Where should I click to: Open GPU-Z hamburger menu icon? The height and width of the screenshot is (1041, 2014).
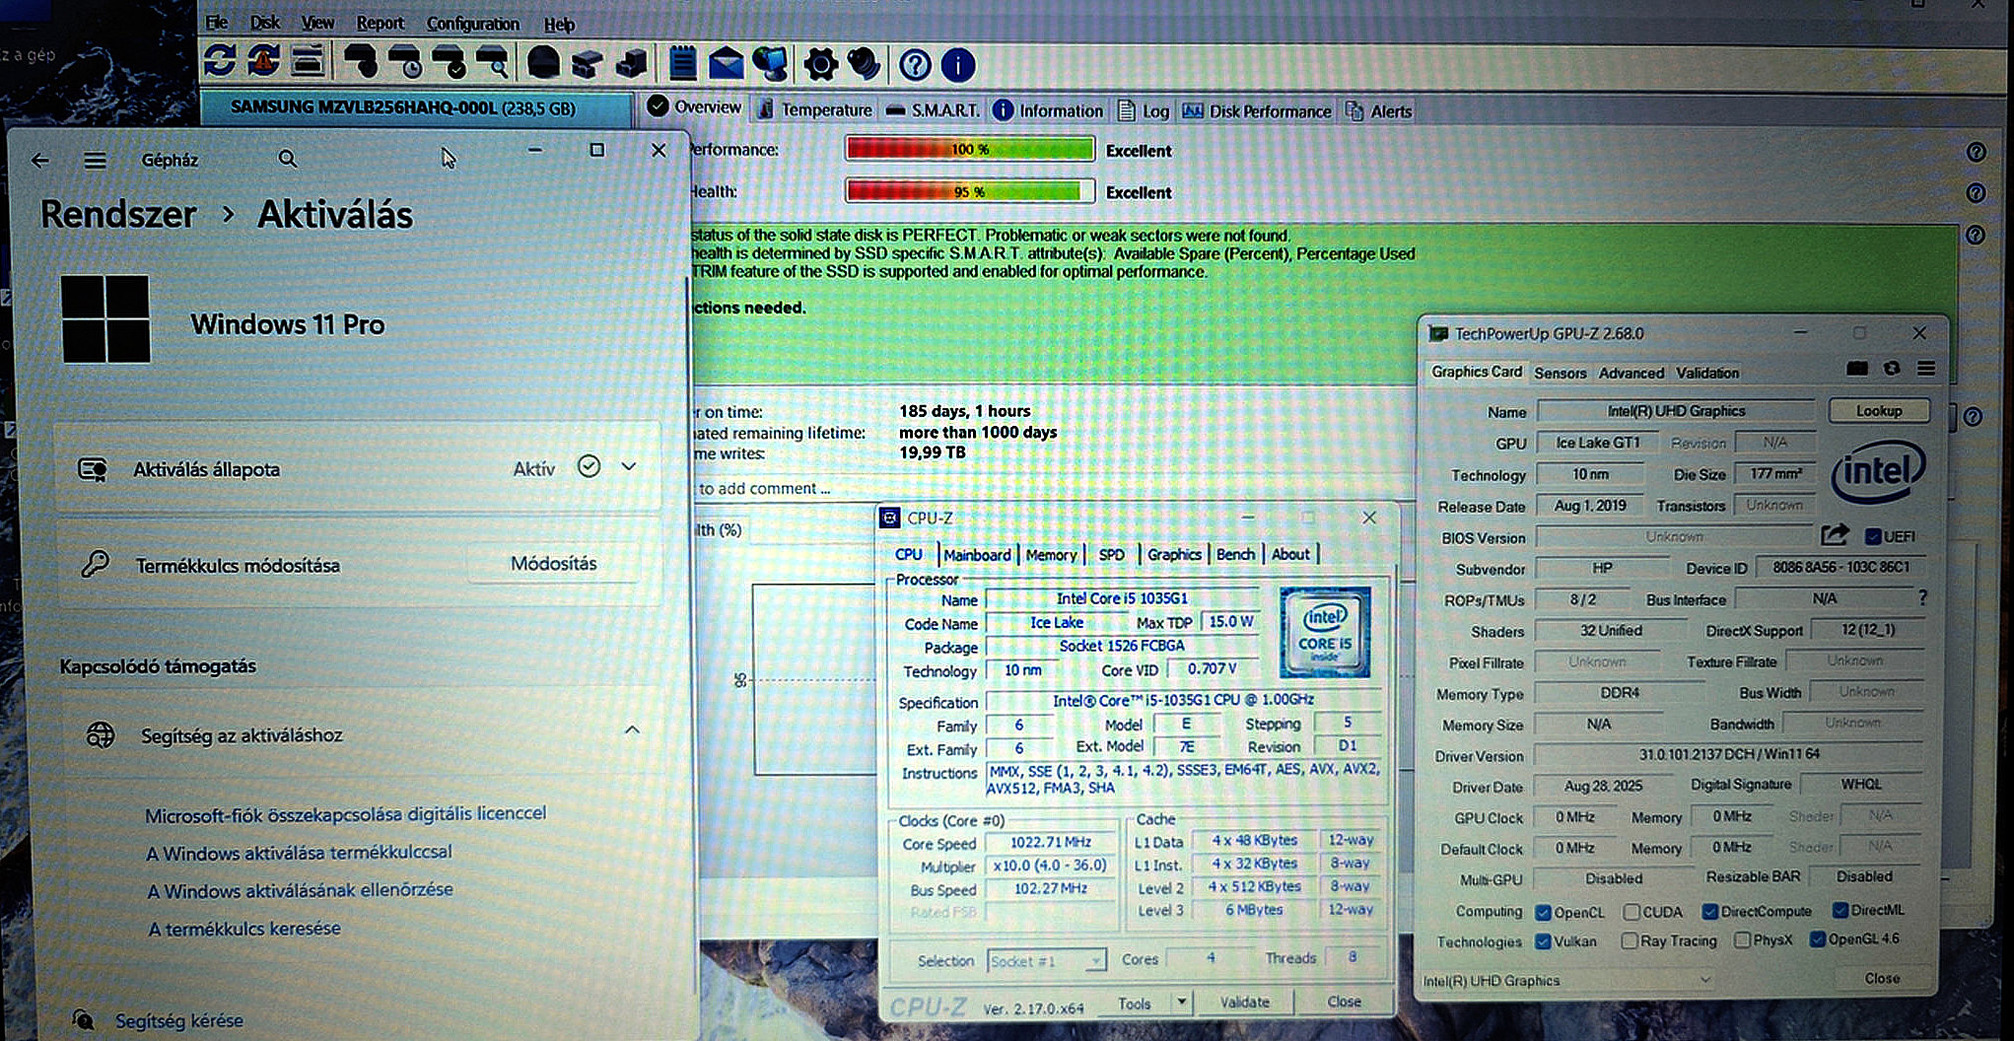tap(1926, 369)
